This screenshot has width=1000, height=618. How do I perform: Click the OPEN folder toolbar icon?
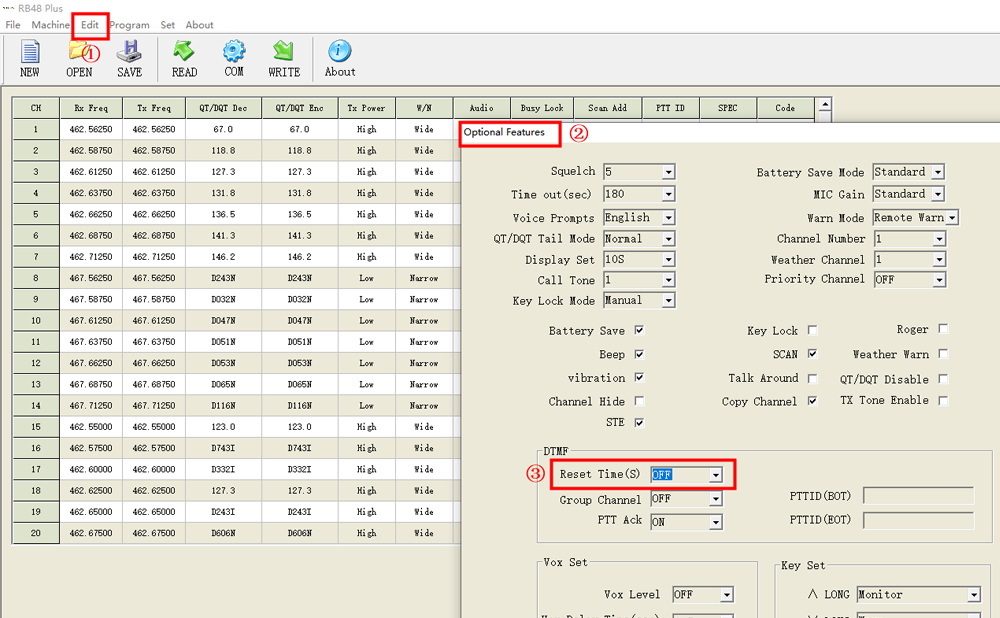click(79, 52)
